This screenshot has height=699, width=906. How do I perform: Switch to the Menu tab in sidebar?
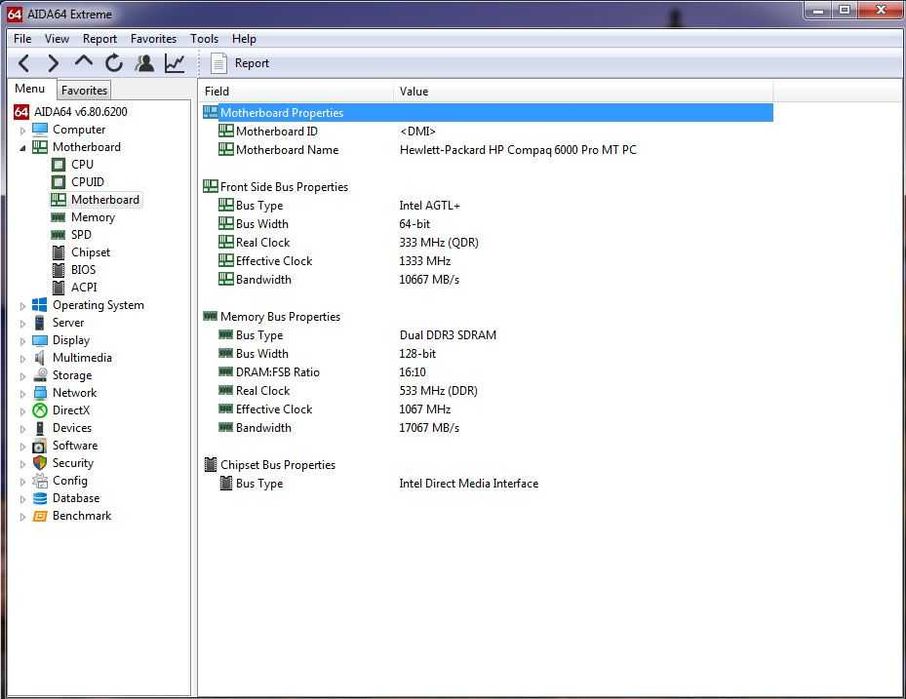pyautogui.click(x=30, y=88)
